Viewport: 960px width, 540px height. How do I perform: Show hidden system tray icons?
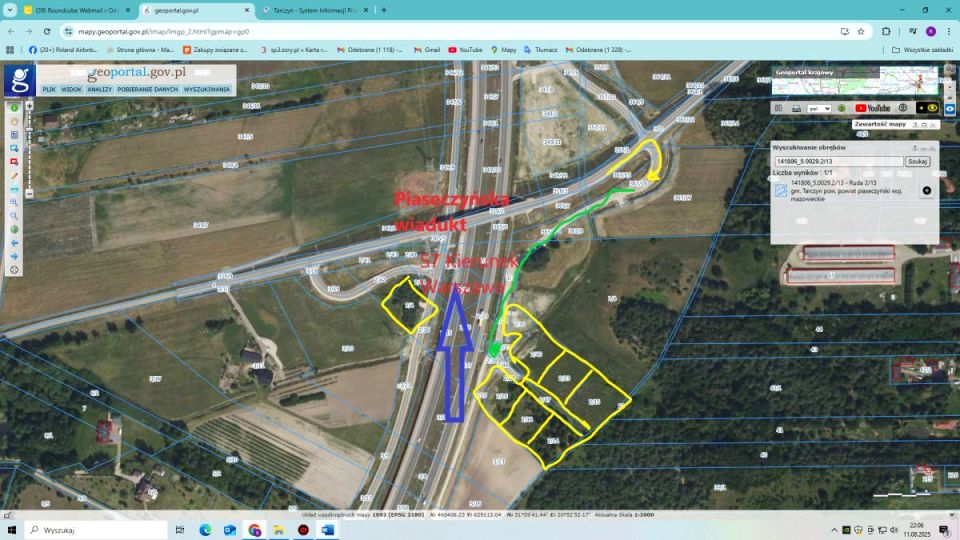pos(834,530)
